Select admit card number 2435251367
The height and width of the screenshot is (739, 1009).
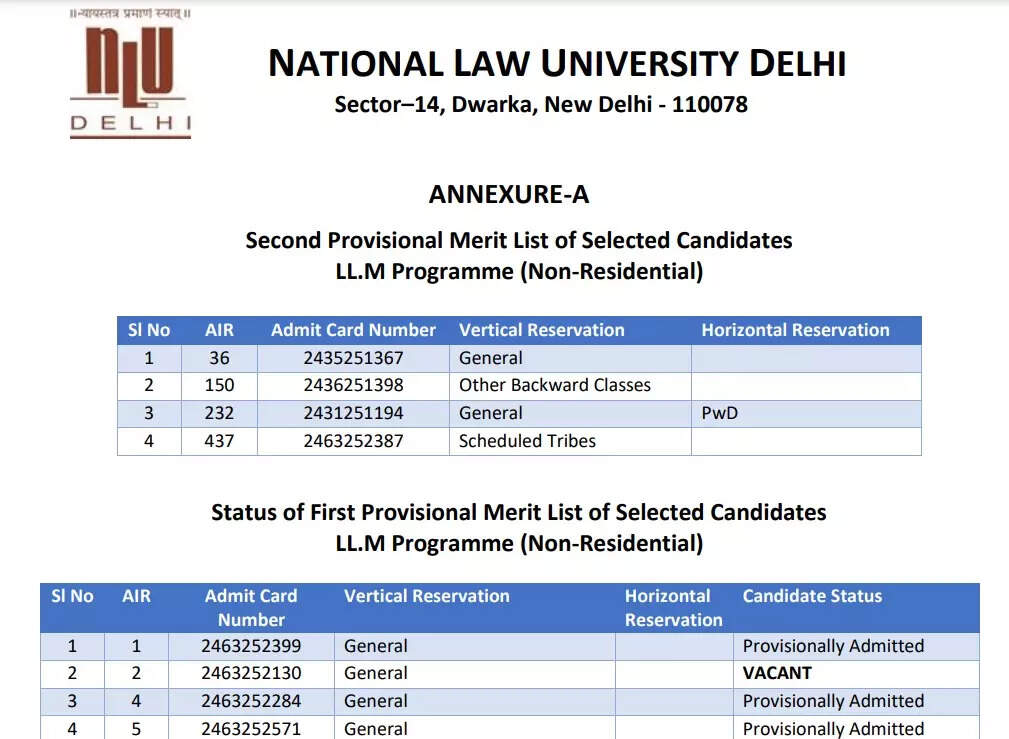pos(353,358)
